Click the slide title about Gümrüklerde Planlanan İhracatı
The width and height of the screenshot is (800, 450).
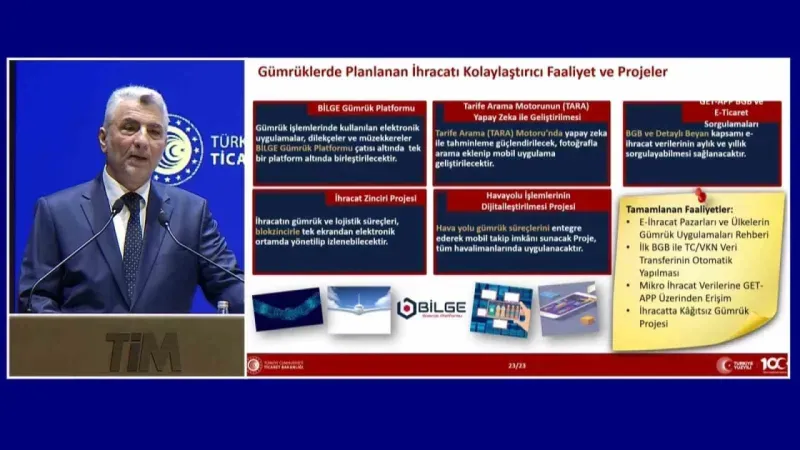[x=462, y=72]
